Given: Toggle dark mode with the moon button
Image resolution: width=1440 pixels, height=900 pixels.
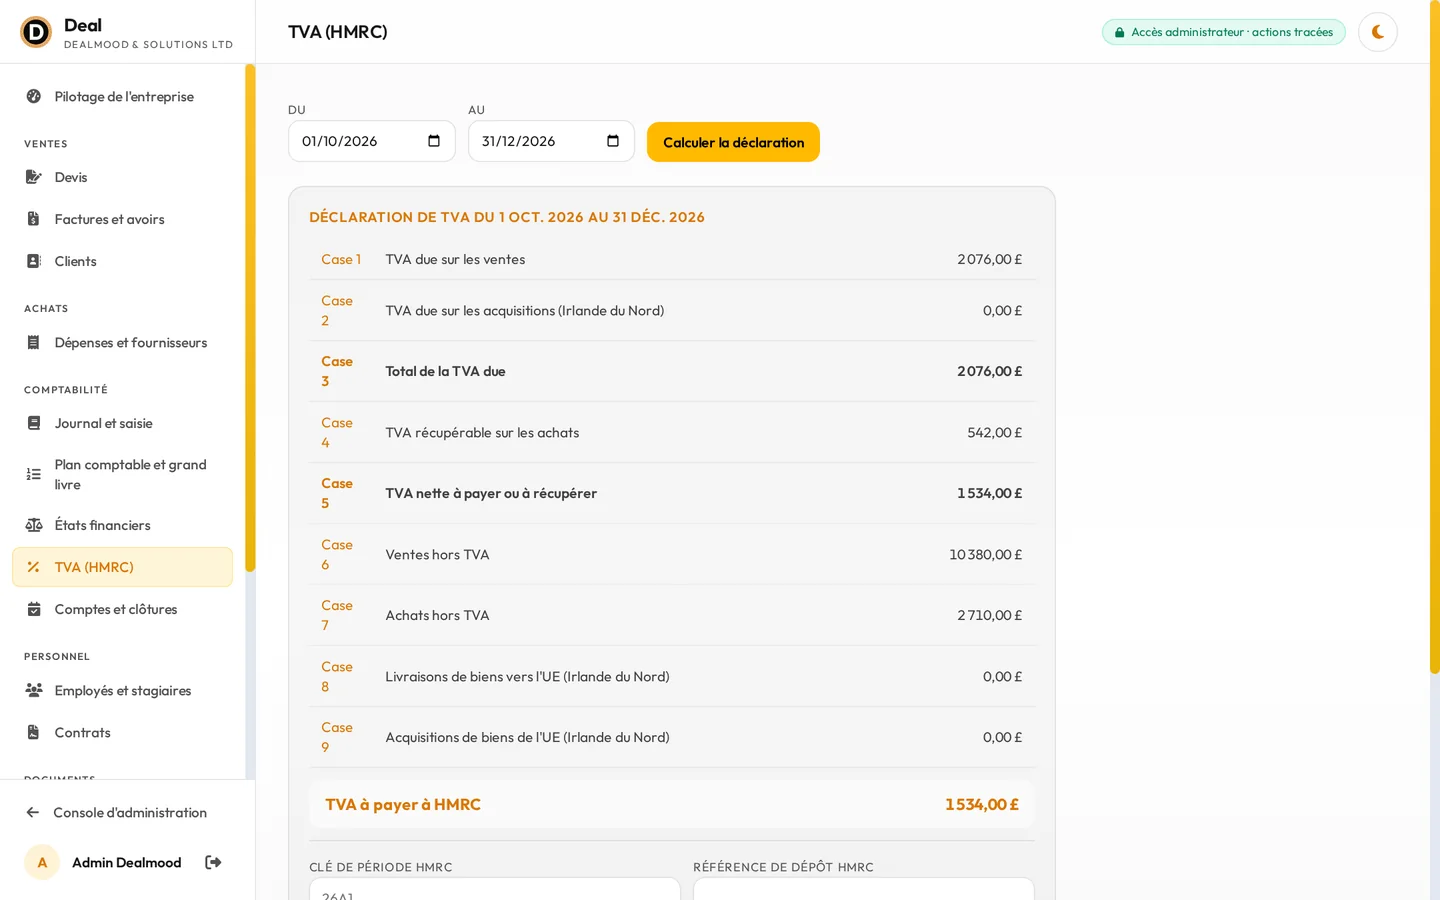Looking at the screenshot, I should (x=1378, y=32).
